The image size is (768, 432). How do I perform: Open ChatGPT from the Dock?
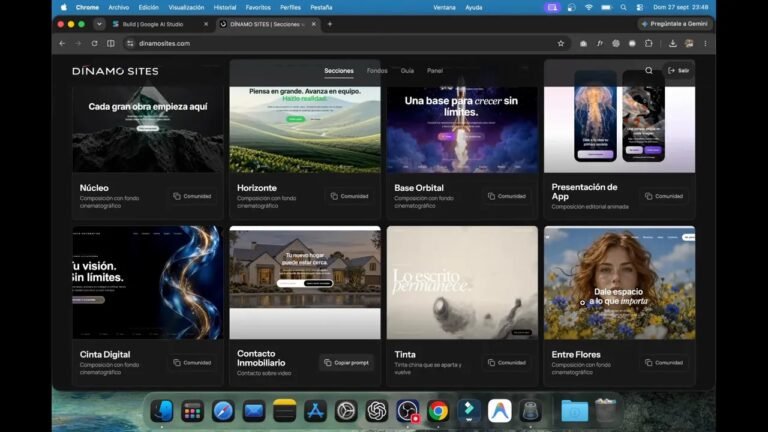(377, 411)
